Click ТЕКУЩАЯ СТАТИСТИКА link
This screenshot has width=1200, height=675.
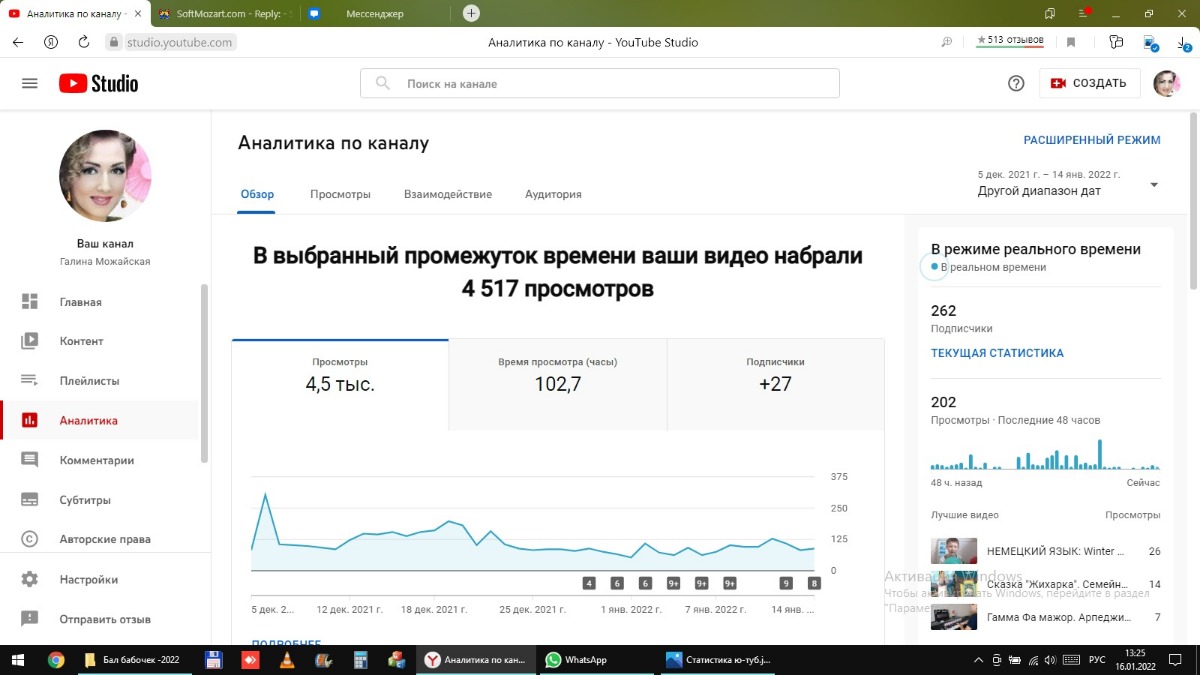point(997,353)
